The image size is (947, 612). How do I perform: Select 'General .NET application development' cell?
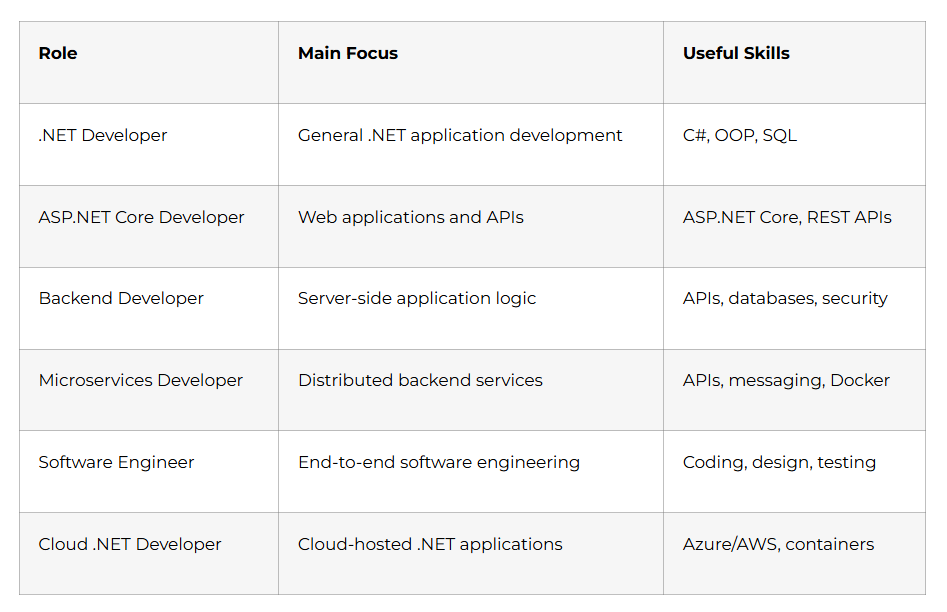pos(470,144)
